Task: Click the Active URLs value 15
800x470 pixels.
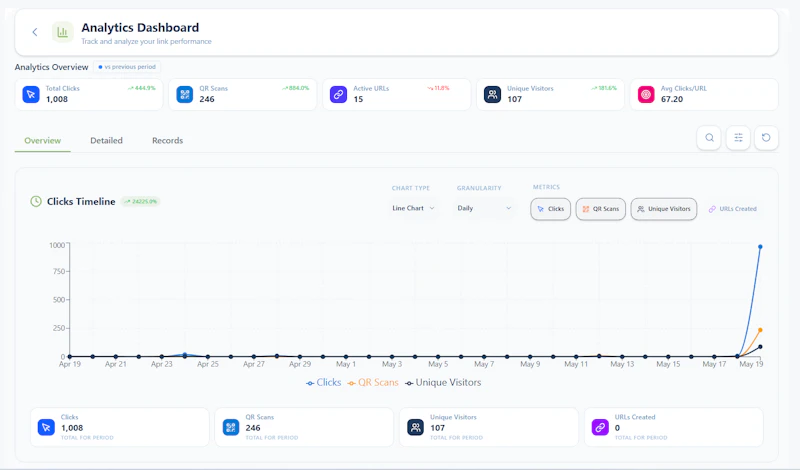Action: tap(358, 99)
